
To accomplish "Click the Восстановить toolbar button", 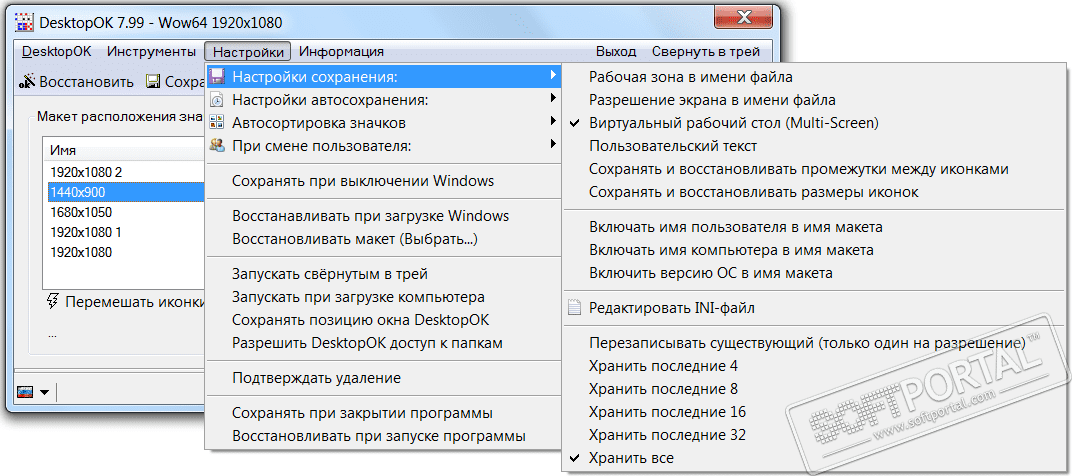I will click(x=77, y=82).
